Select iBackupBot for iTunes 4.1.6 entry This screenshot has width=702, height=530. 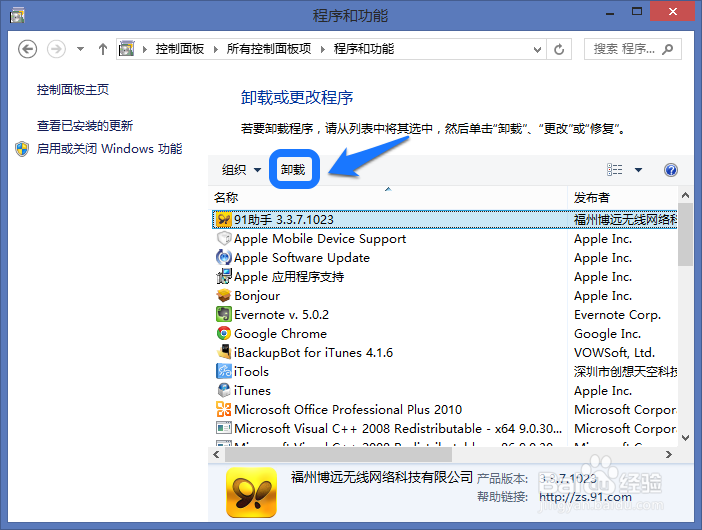(445, 353)
